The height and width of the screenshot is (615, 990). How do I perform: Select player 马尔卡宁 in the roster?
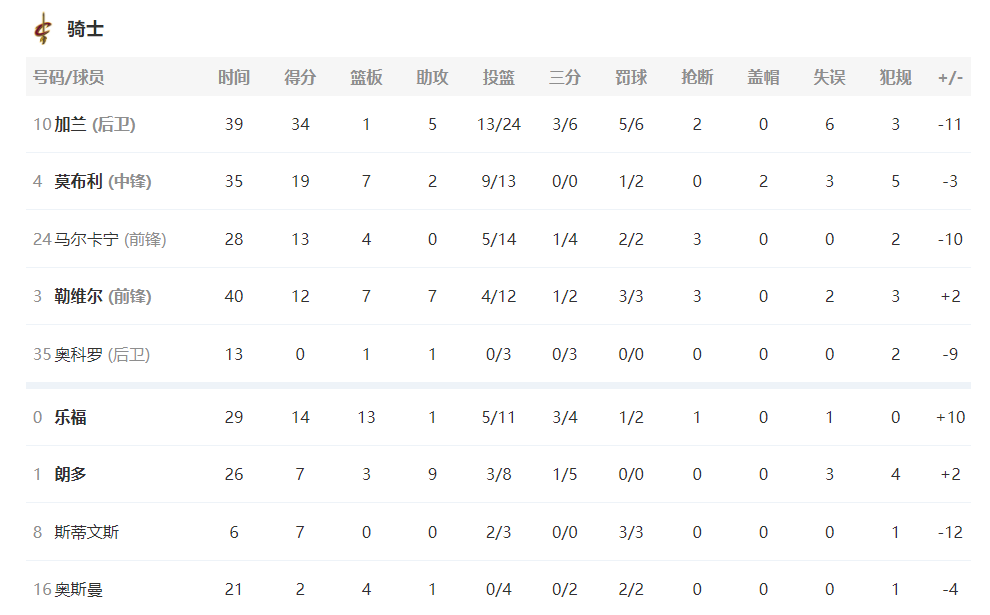(x=86, y=239)
